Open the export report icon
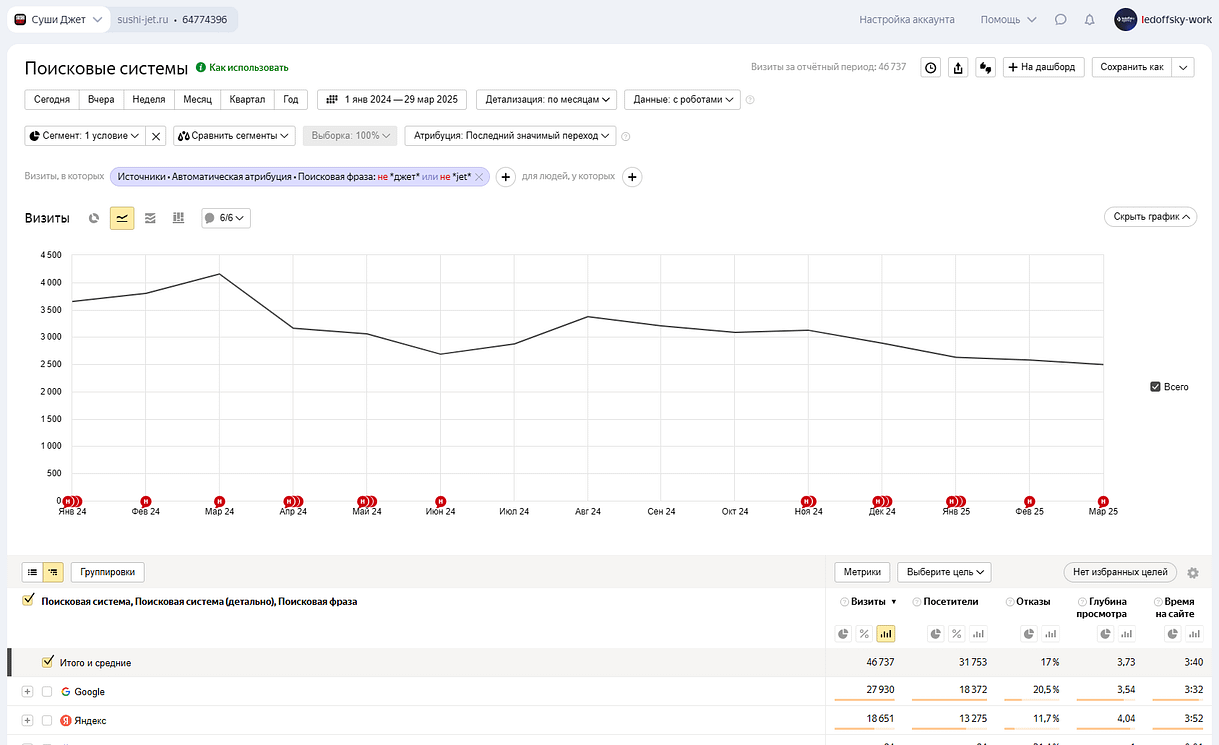The width and height of the screenshot is (1219, 745). coord(958,67)
